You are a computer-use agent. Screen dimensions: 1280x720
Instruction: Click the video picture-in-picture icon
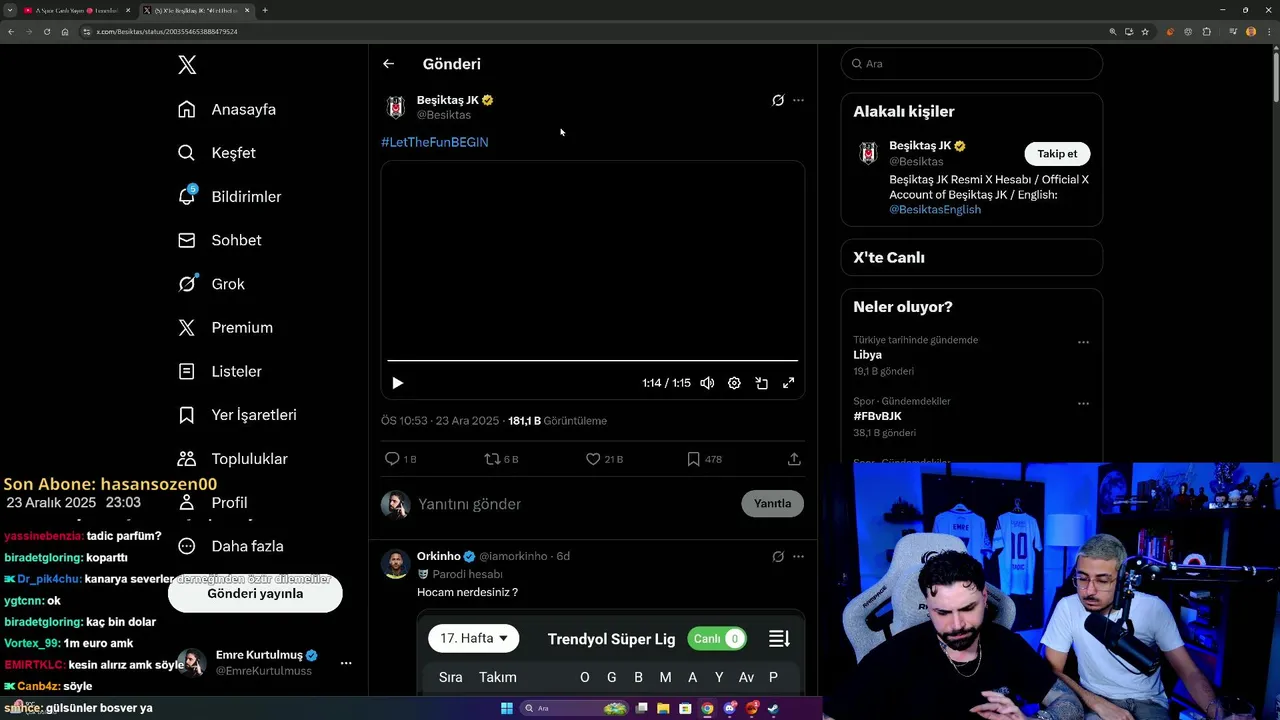tap(761, 383)
